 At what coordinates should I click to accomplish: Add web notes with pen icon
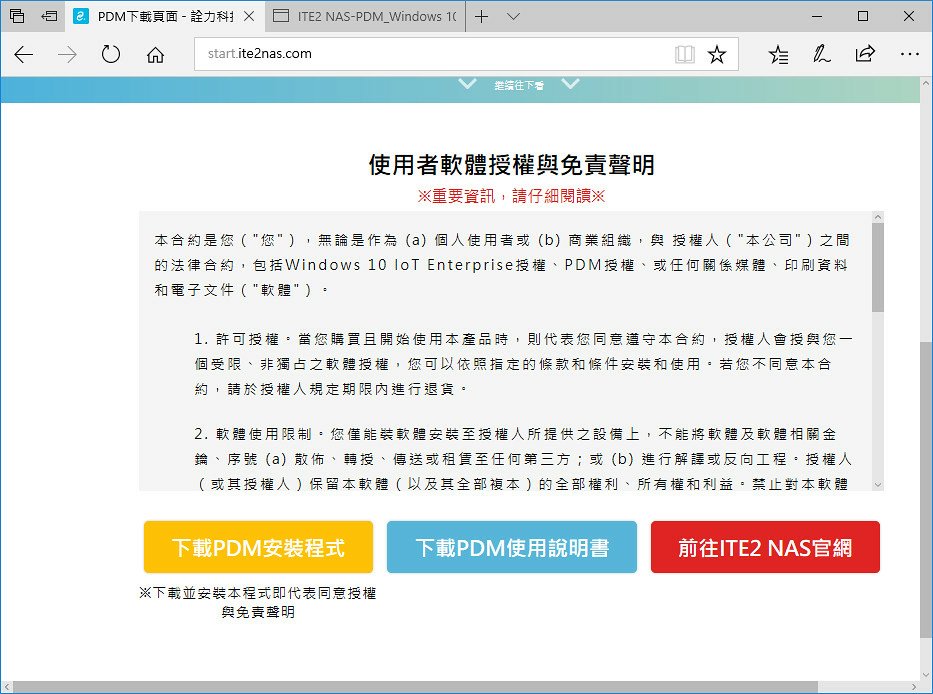pyautogui.click(x=822, y=54)
